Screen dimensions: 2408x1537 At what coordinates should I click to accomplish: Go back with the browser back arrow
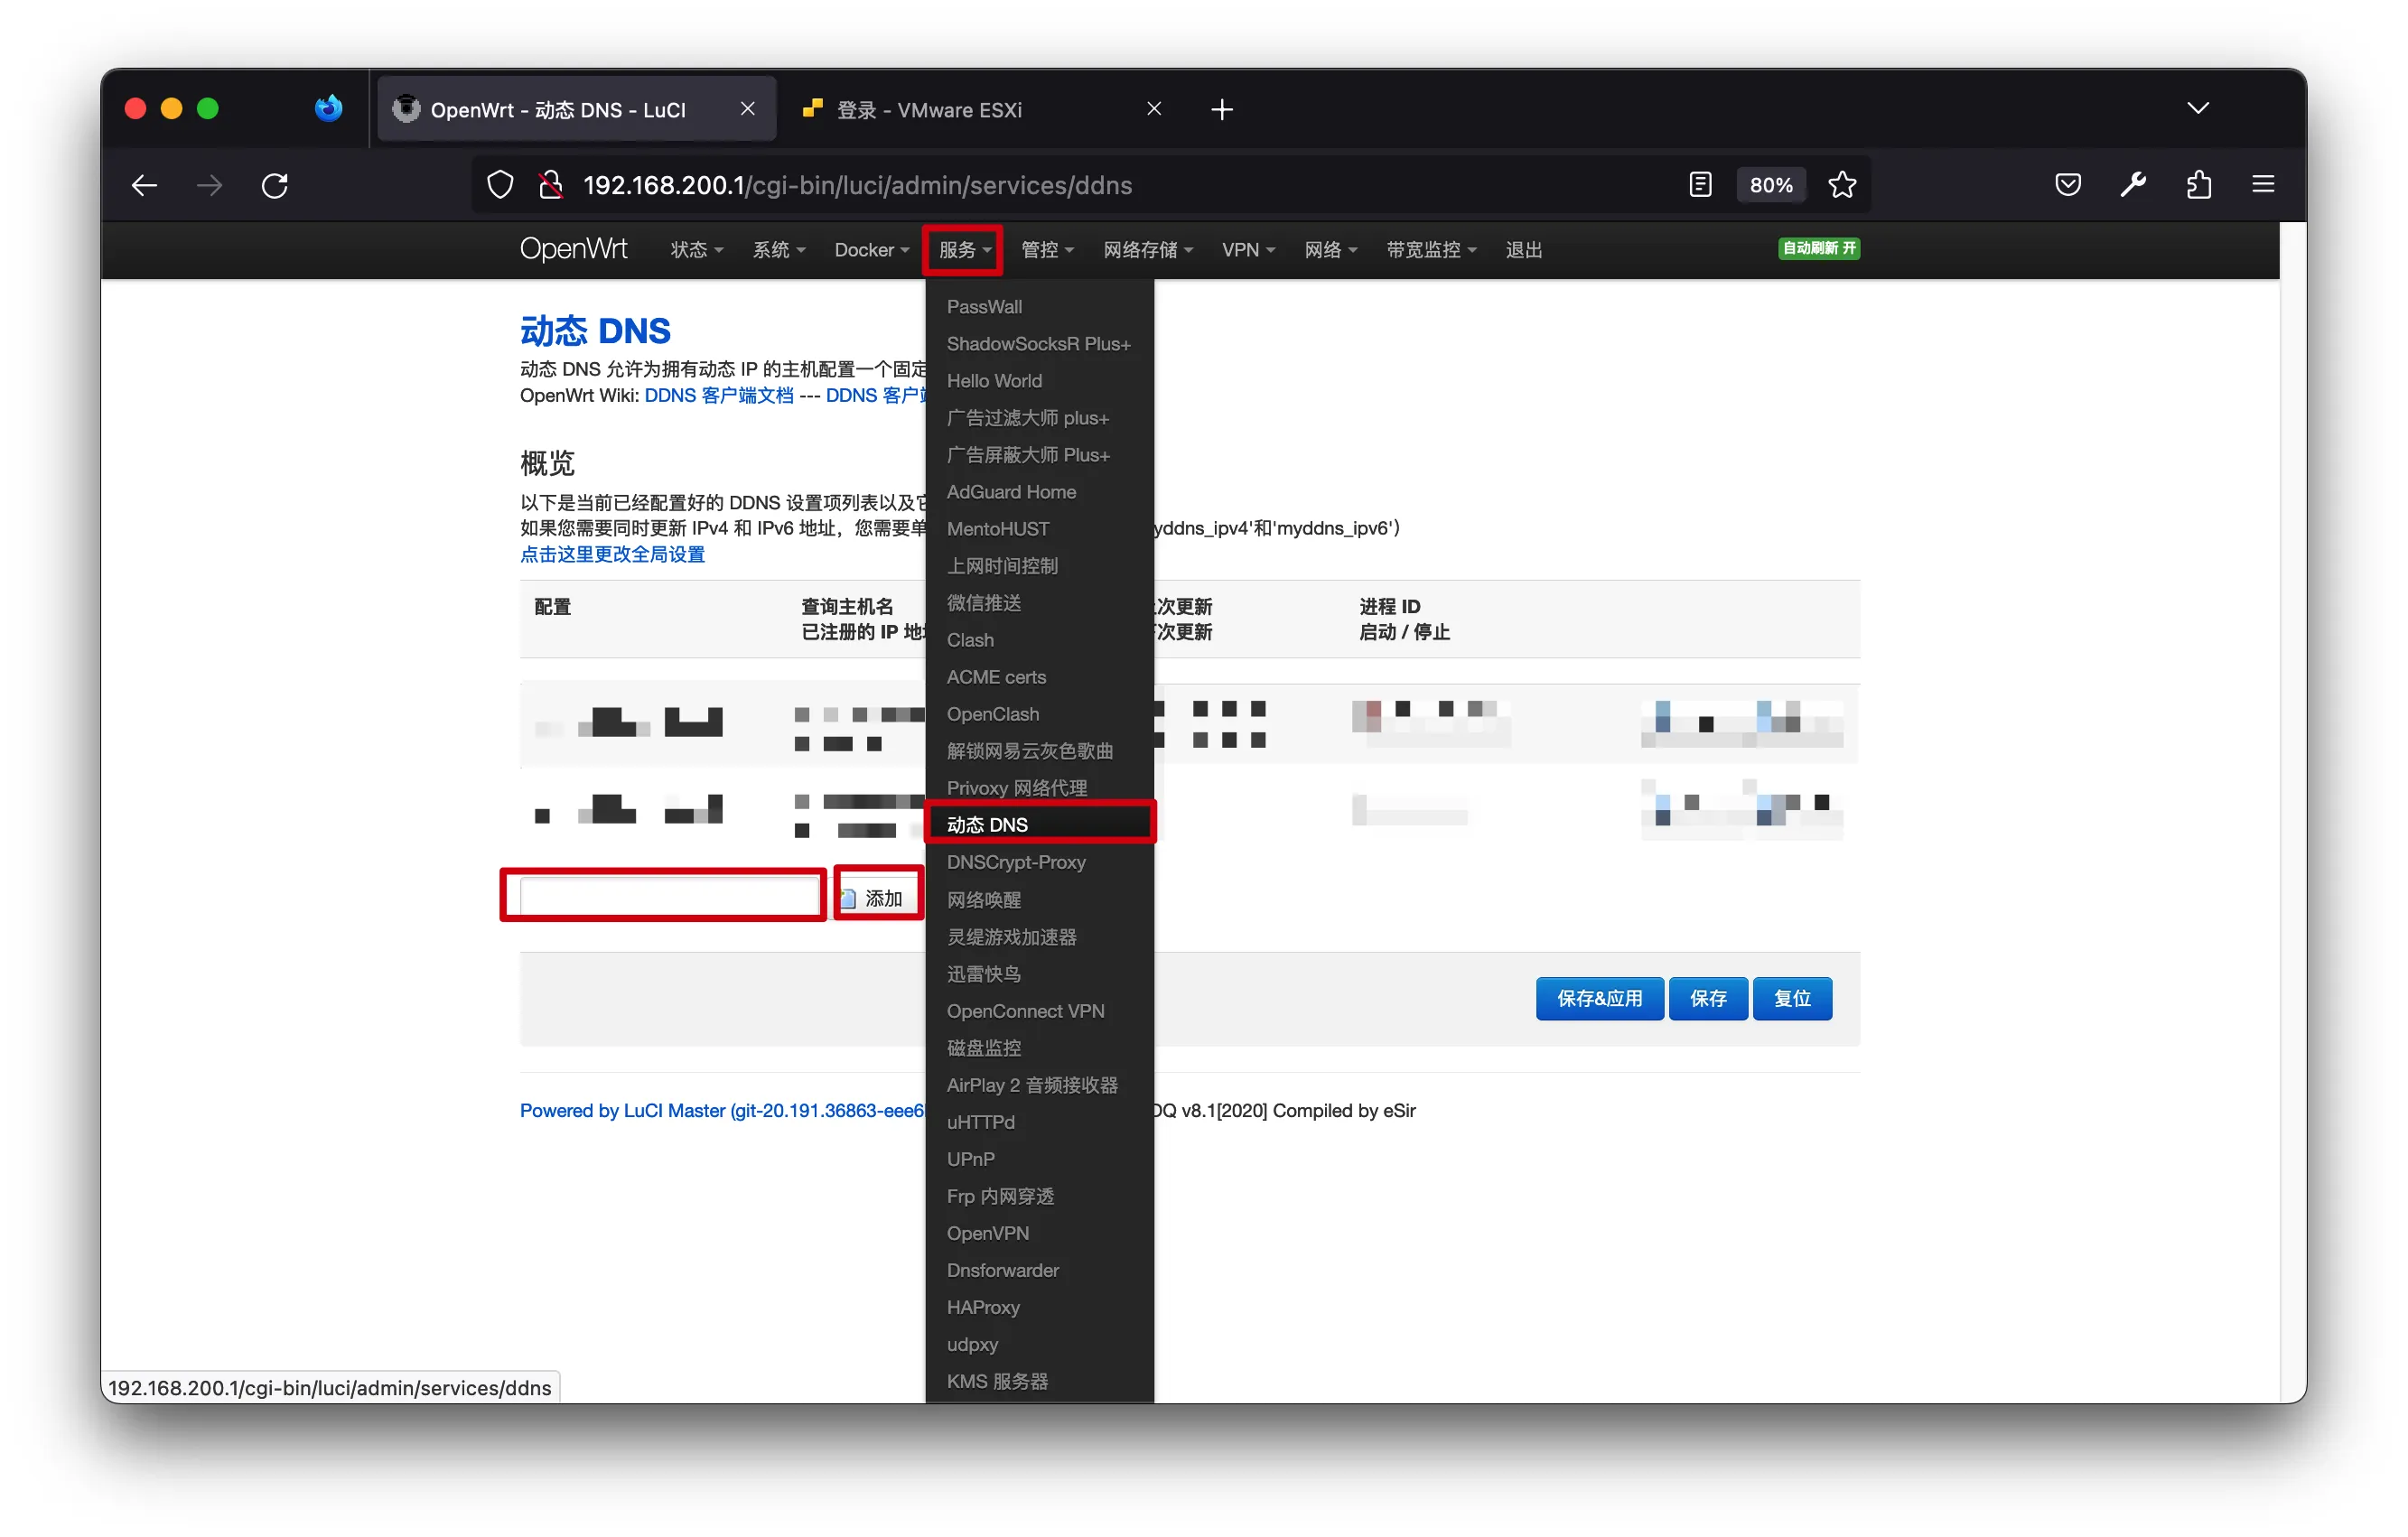coord(145,186)
